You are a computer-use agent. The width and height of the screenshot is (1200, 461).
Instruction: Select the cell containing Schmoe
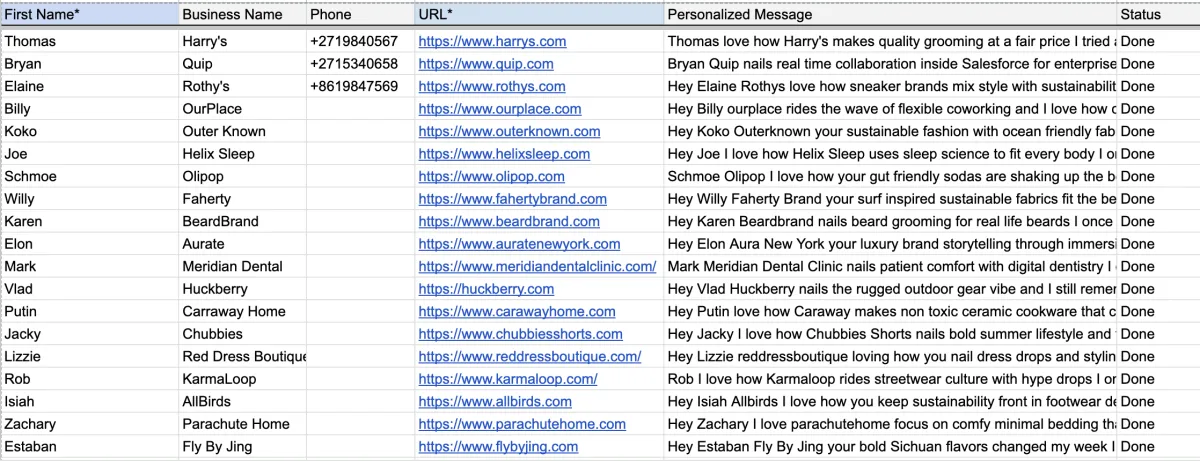[x=89, y=176]
